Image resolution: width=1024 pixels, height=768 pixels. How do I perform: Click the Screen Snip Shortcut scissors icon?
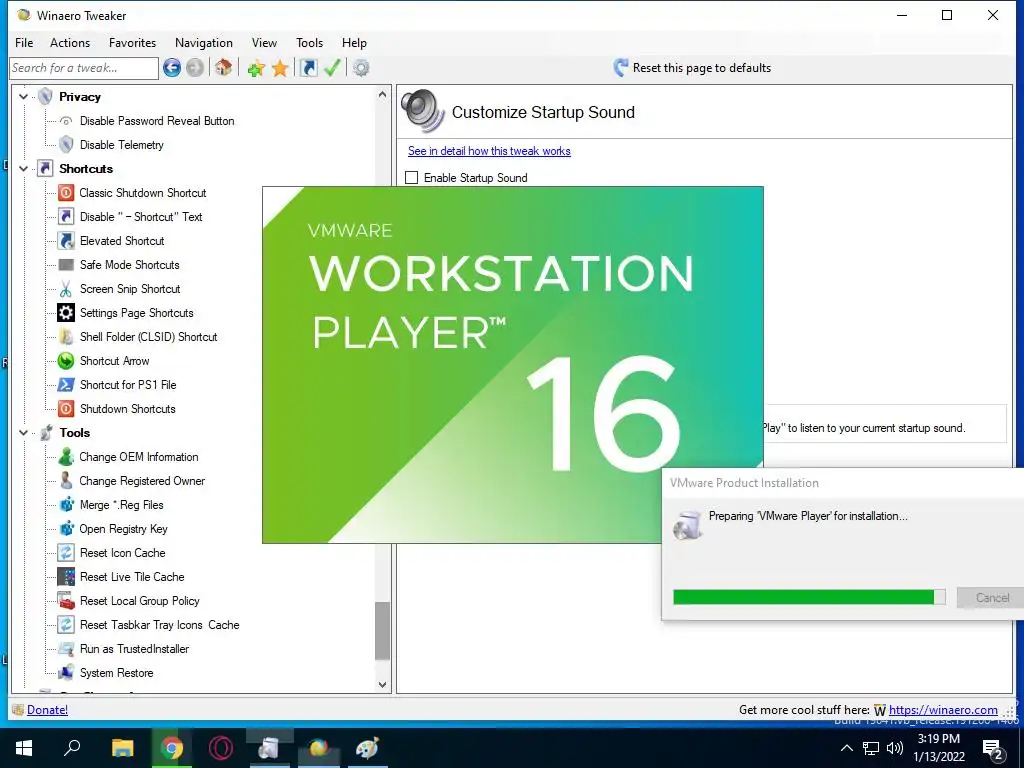pos(66,289)
